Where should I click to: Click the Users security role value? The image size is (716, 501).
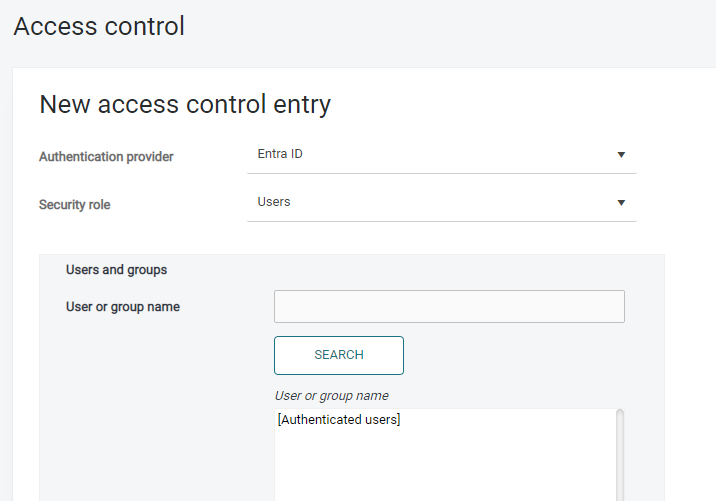(x=274, y=202)
